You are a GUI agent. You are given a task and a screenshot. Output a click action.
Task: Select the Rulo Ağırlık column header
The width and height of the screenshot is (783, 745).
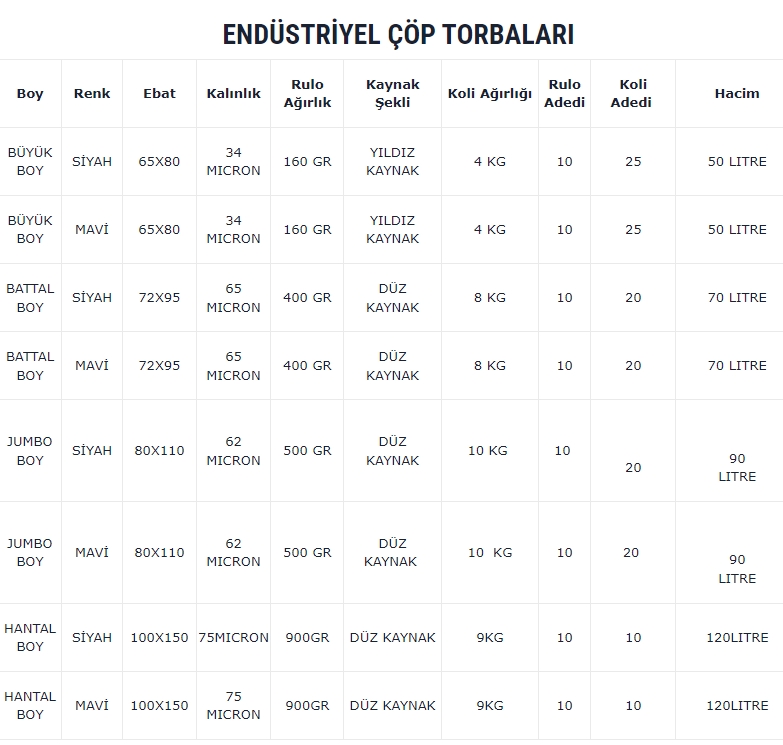[x=307, y=93]
